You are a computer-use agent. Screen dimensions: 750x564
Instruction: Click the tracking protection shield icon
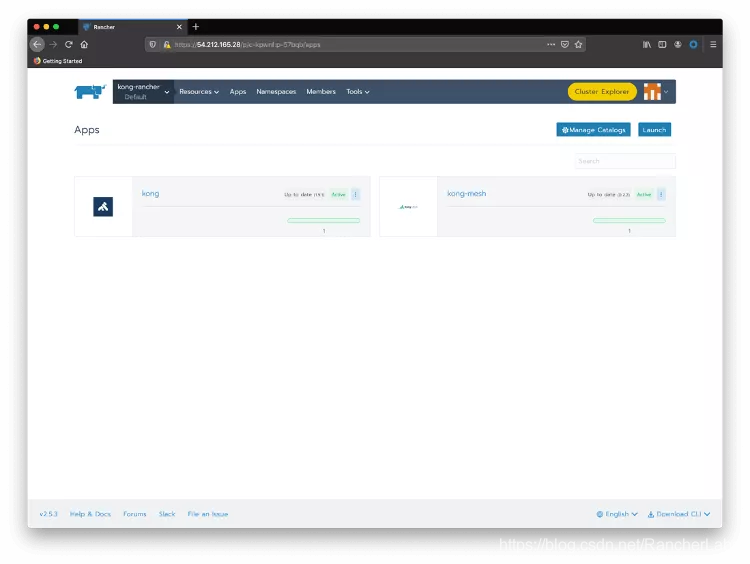[153, 44]
